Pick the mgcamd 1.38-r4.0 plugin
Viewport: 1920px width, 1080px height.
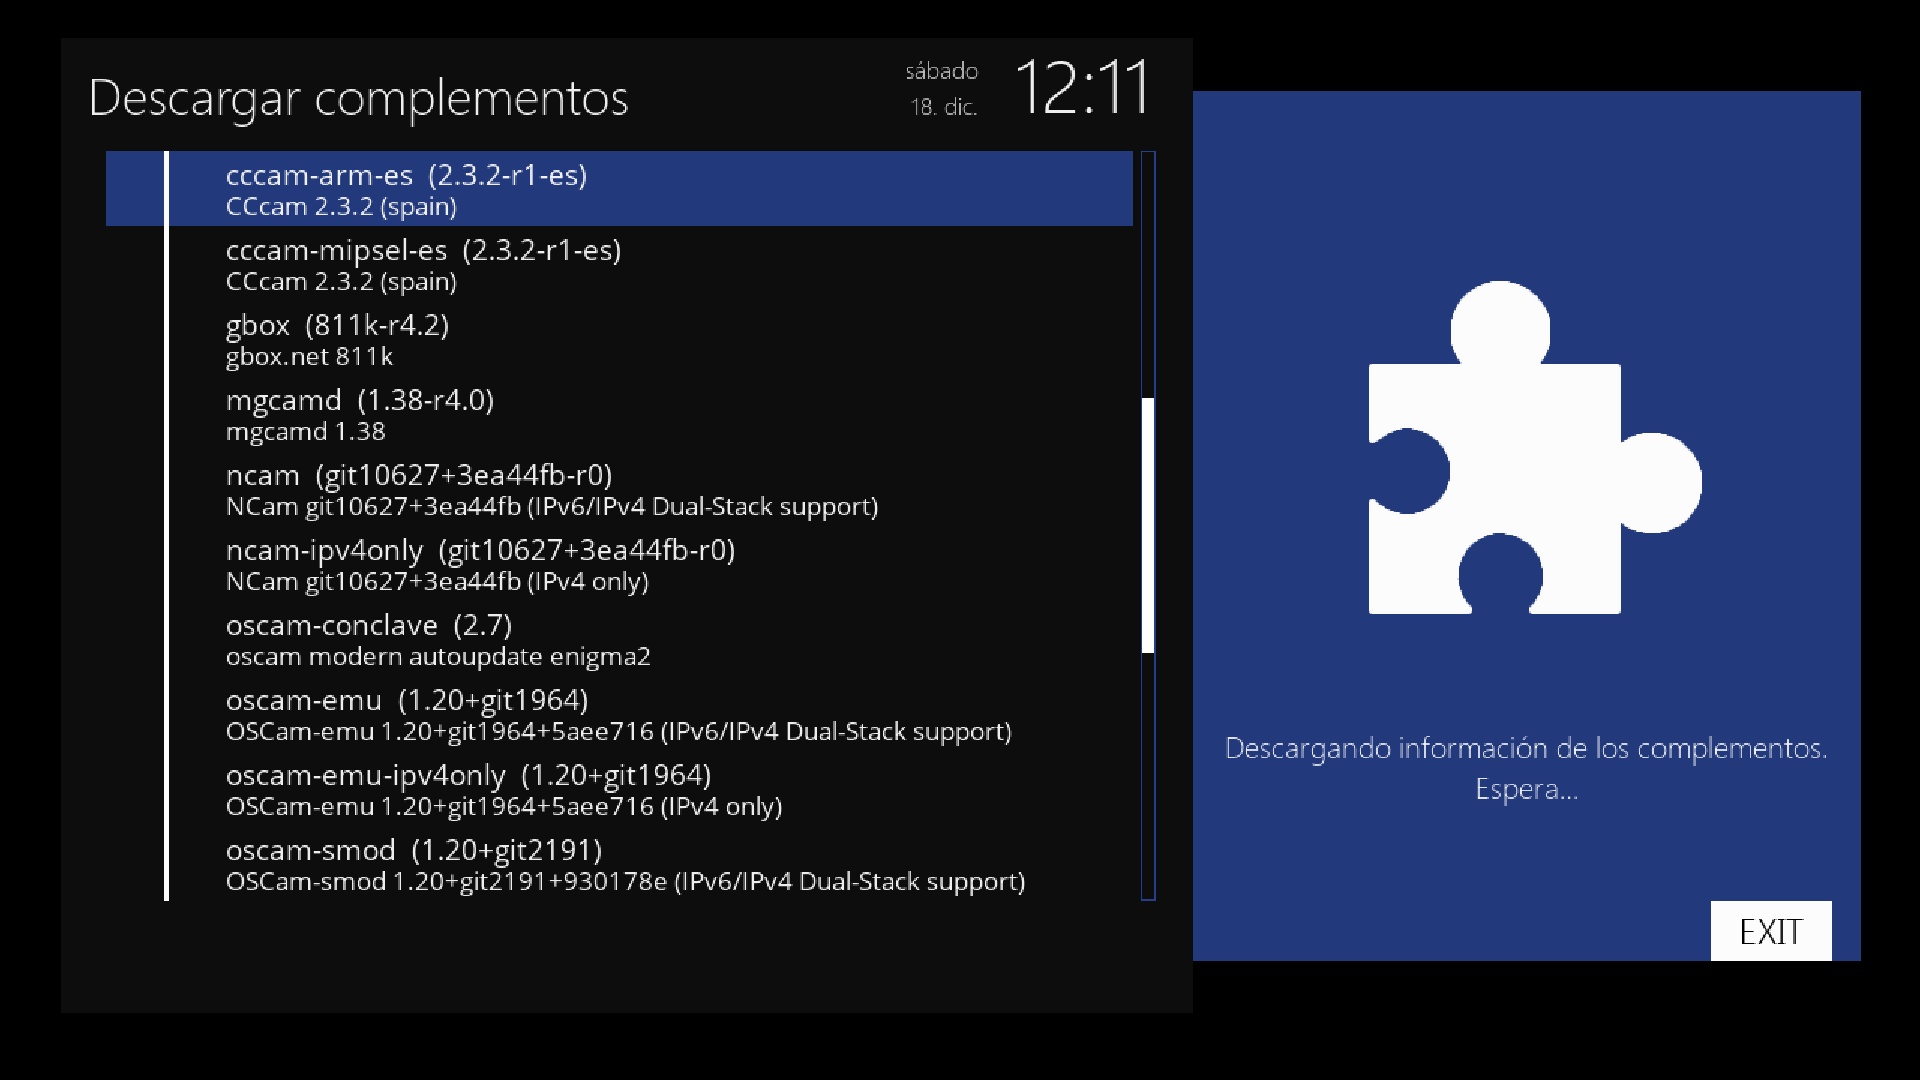pos(619,414)
